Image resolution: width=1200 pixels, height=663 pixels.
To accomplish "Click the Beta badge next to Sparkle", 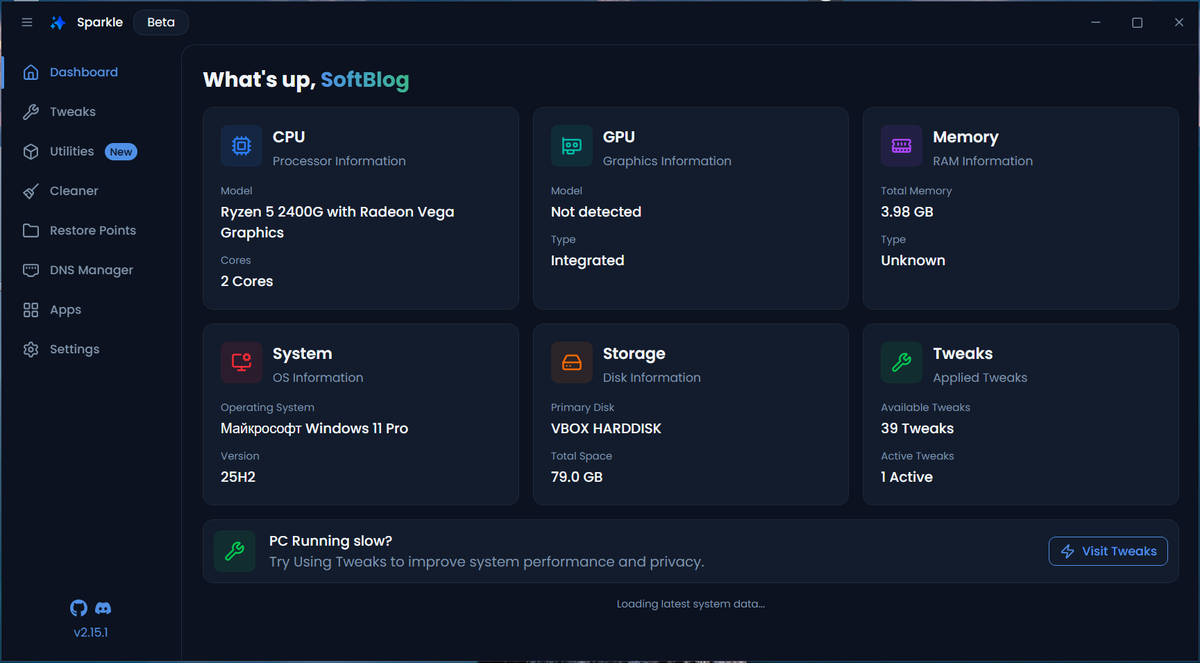I will pos(160,22).
